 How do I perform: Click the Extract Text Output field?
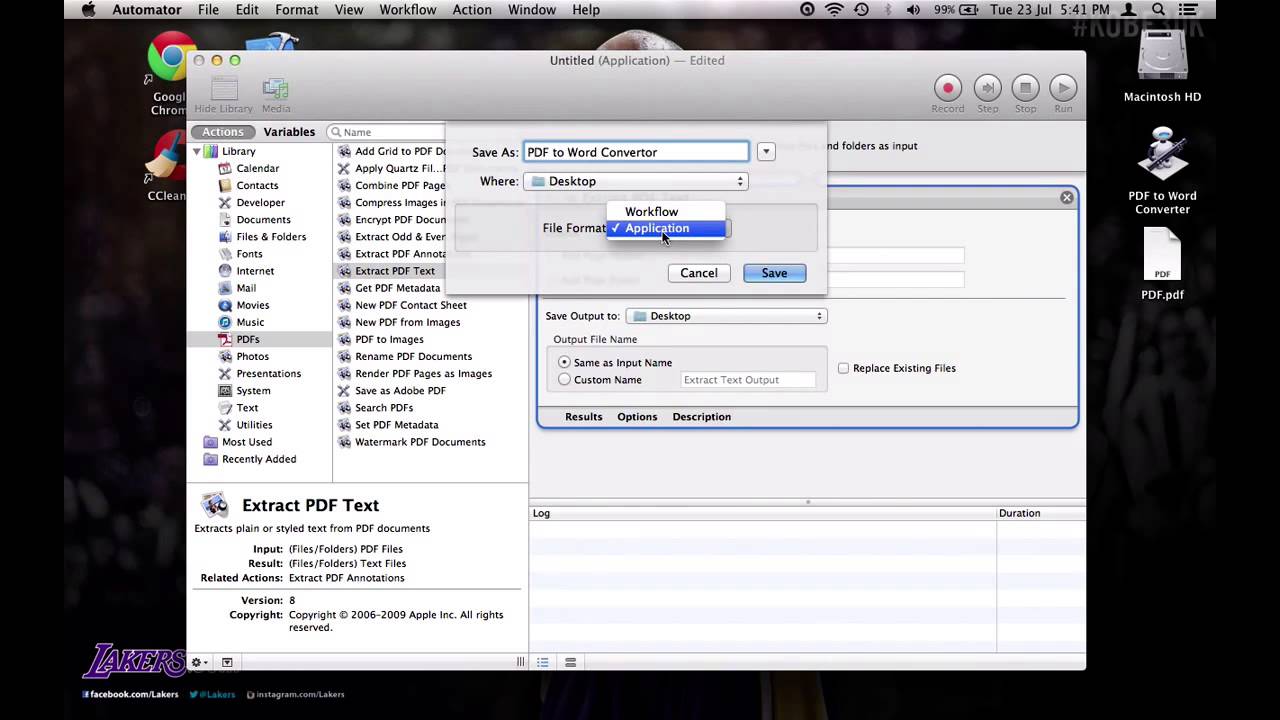tap(748, 380)
